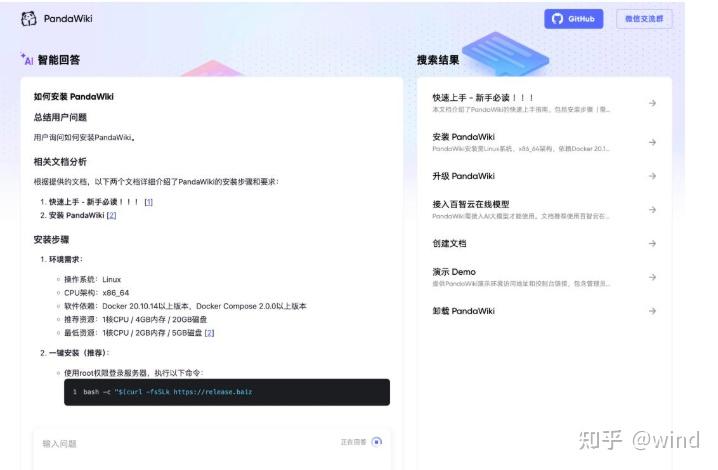Click the 使用root权限登录服务器 instruction line
The height and width of the screenshot is (470, 718).
[134, 373]
